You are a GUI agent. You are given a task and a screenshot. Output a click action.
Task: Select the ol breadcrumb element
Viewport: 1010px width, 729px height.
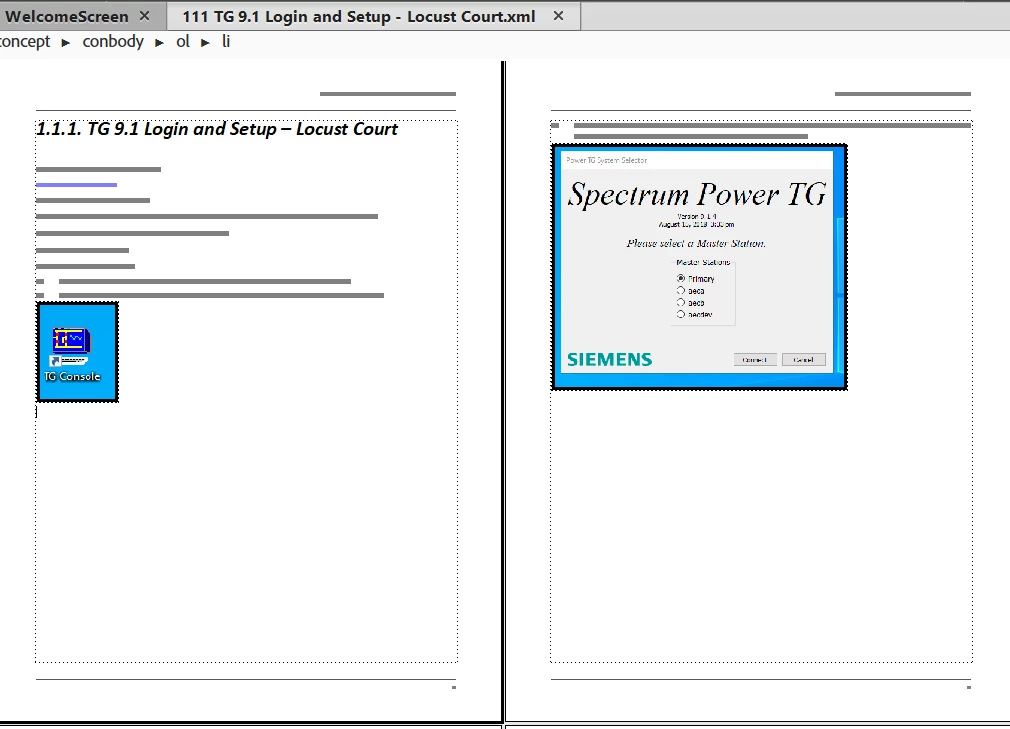coord(183,42)
